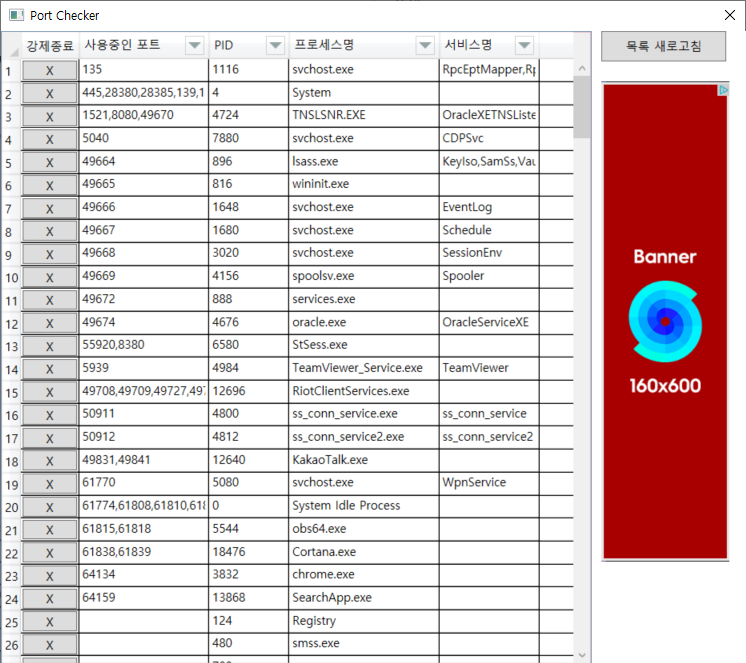Click the 강제종료 column header

point(50,46)
